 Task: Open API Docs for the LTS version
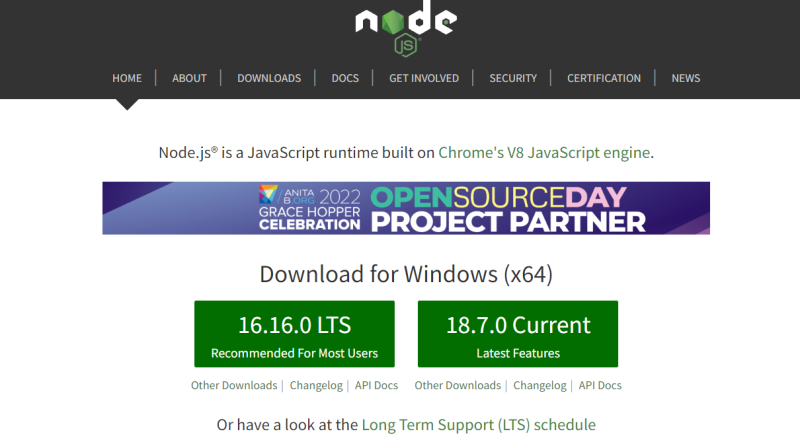377,386
